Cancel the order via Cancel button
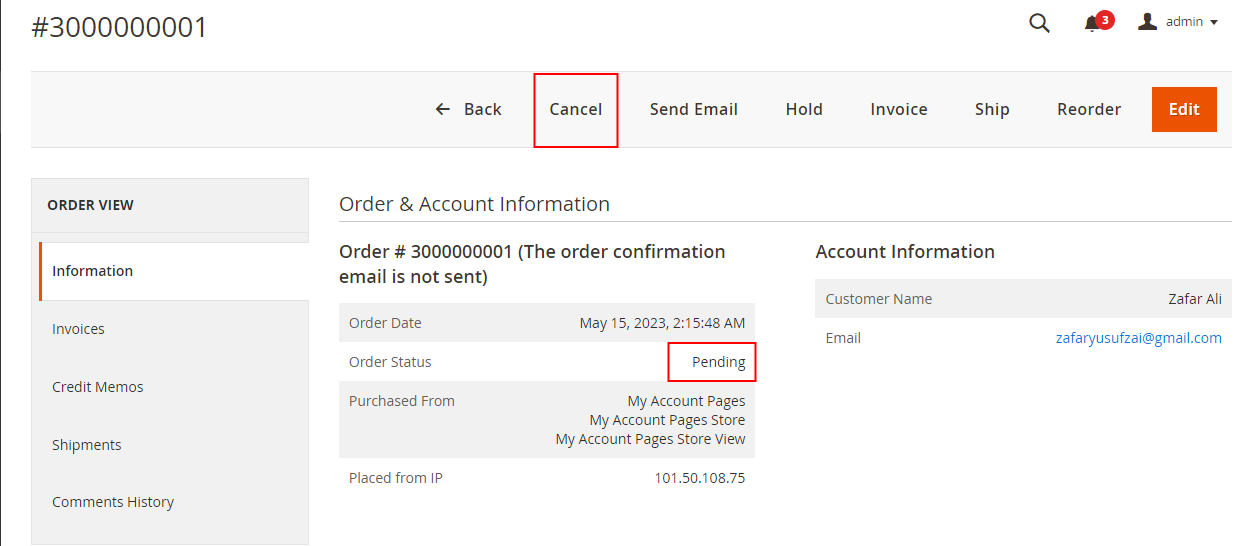 (x=576, y=110)
